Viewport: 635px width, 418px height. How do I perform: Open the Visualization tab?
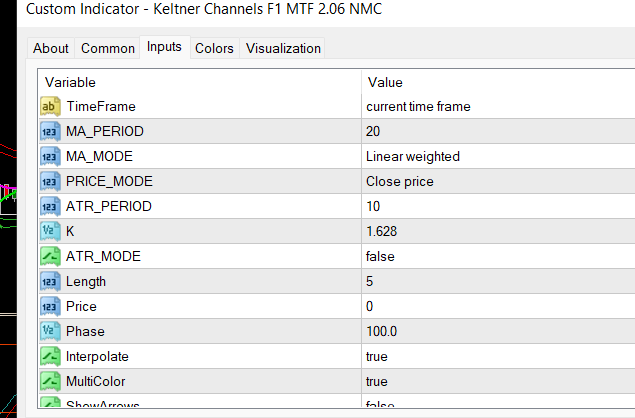tap(283, 48)
